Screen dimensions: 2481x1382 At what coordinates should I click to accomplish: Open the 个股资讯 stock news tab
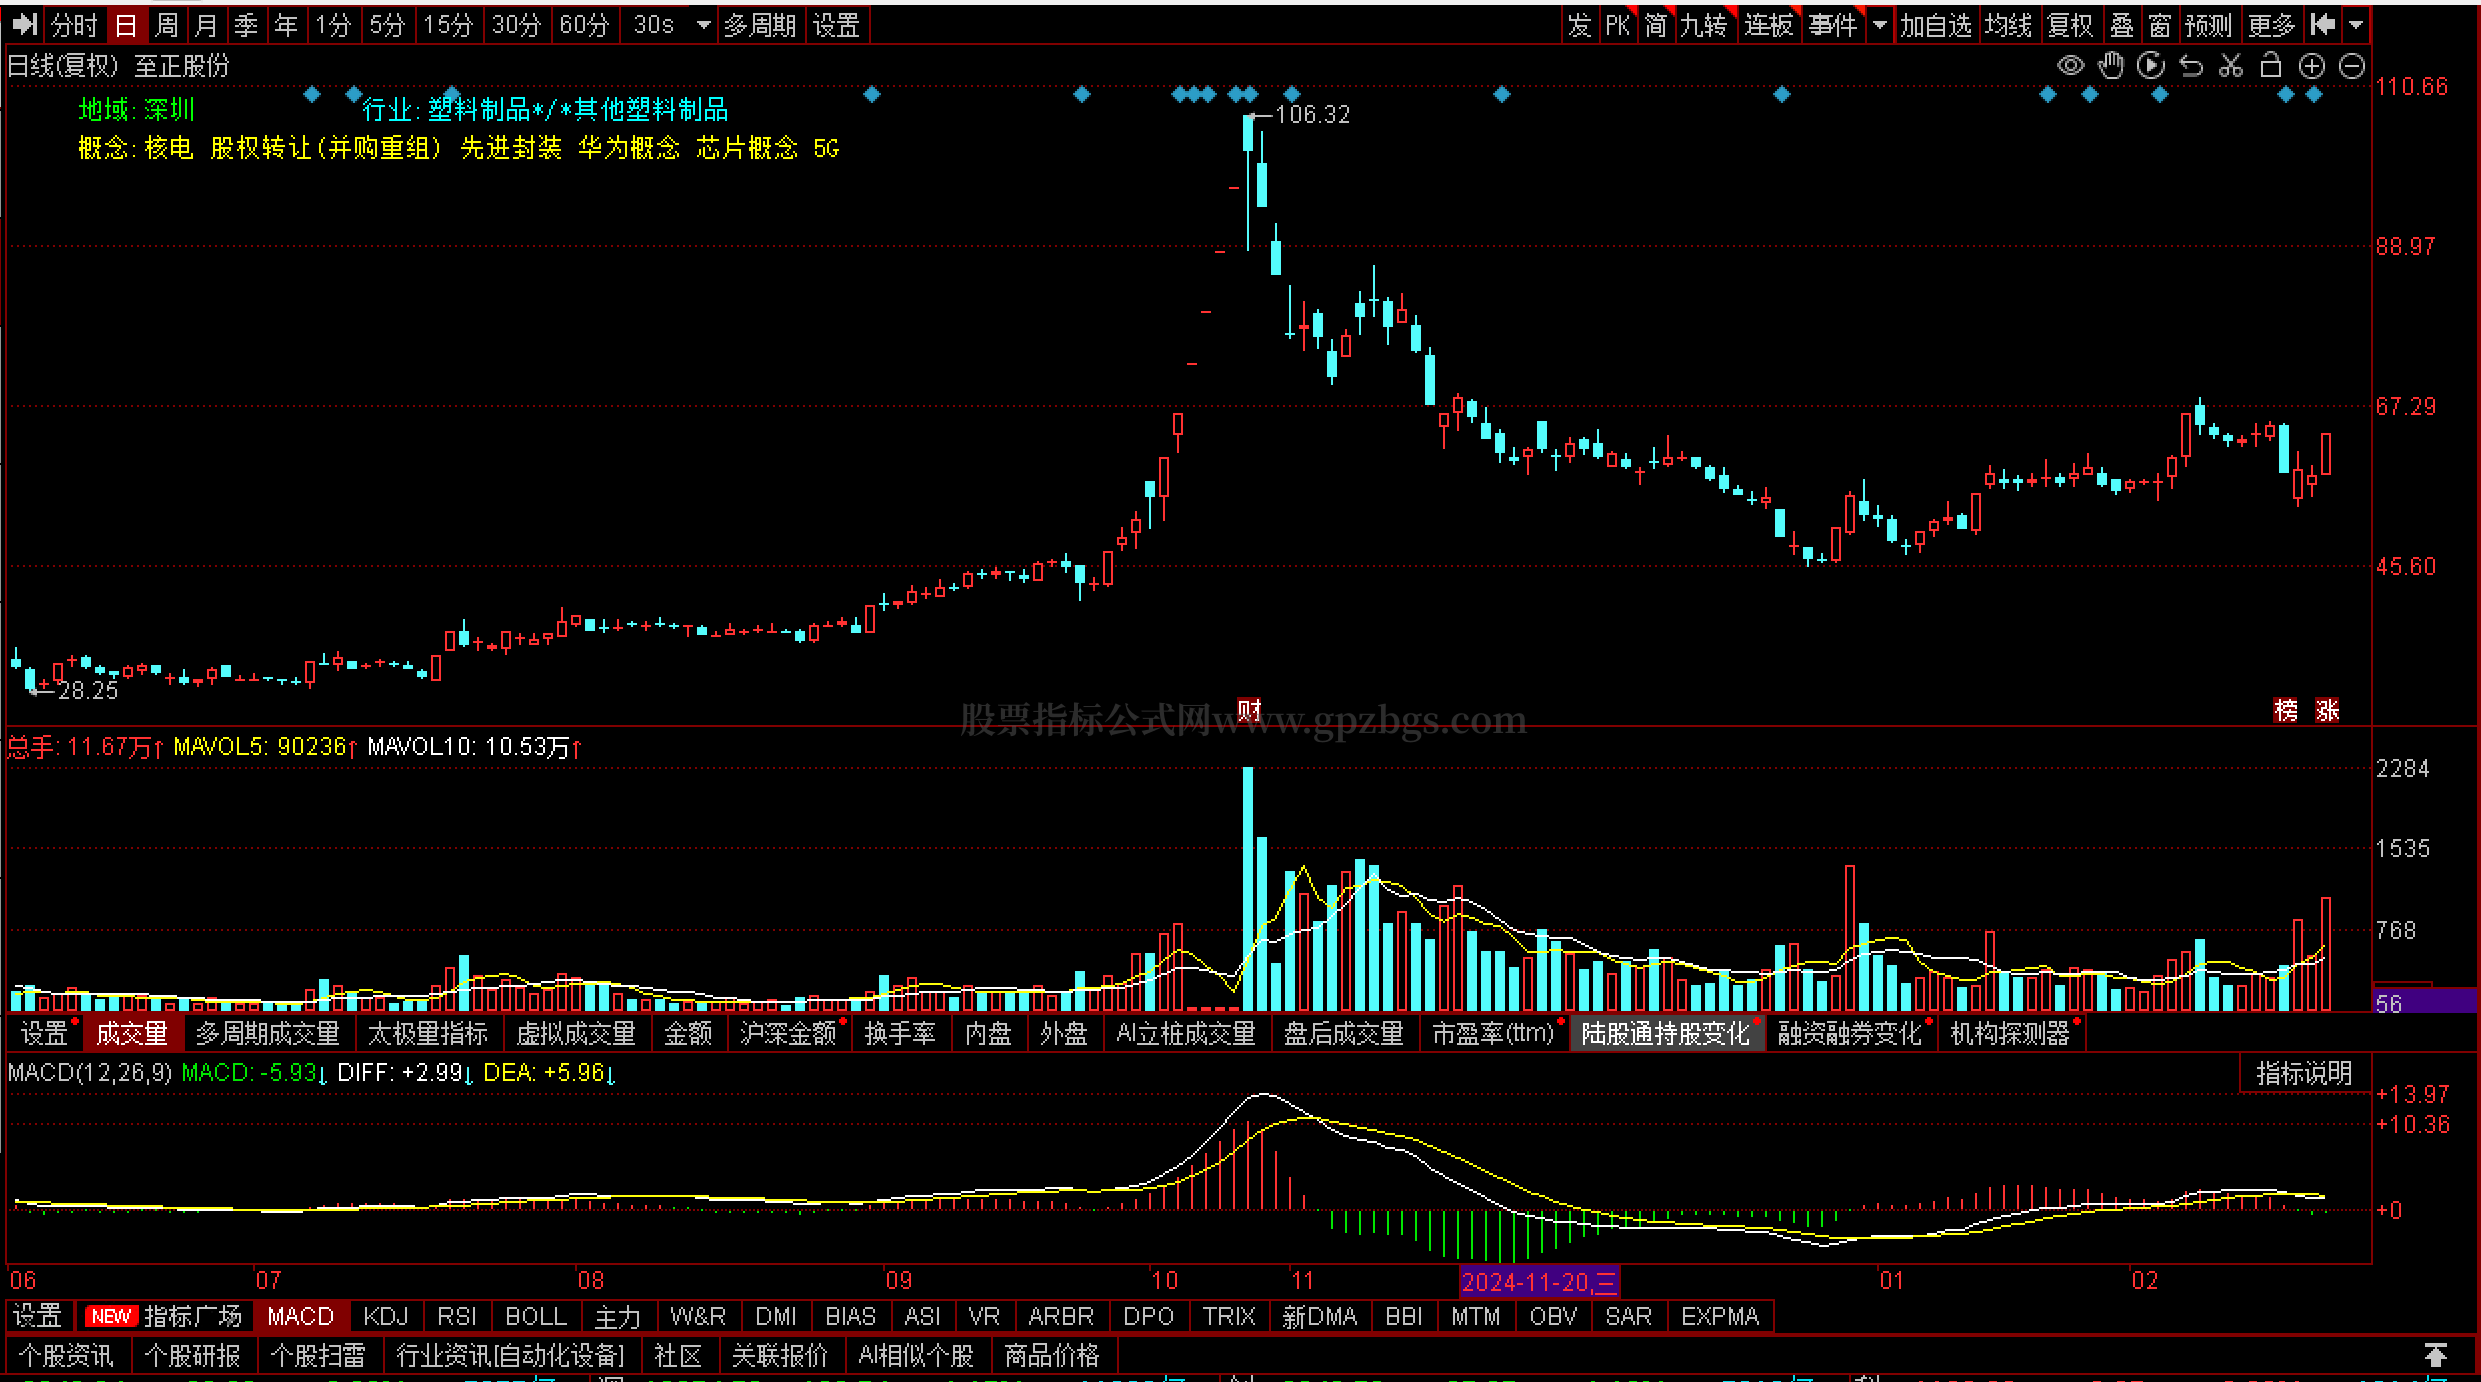pyautogui.click(x=67, y=1355)
